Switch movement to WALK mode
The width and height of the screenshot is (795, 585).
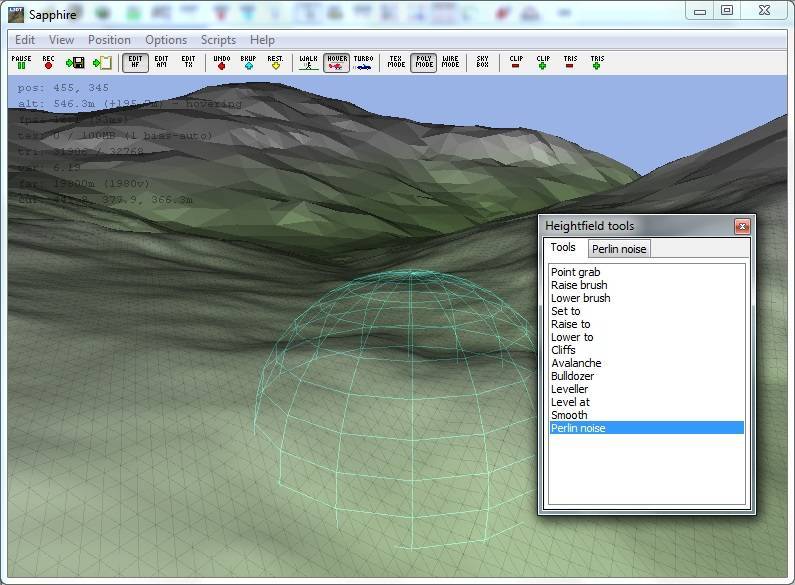click(309, 63)
